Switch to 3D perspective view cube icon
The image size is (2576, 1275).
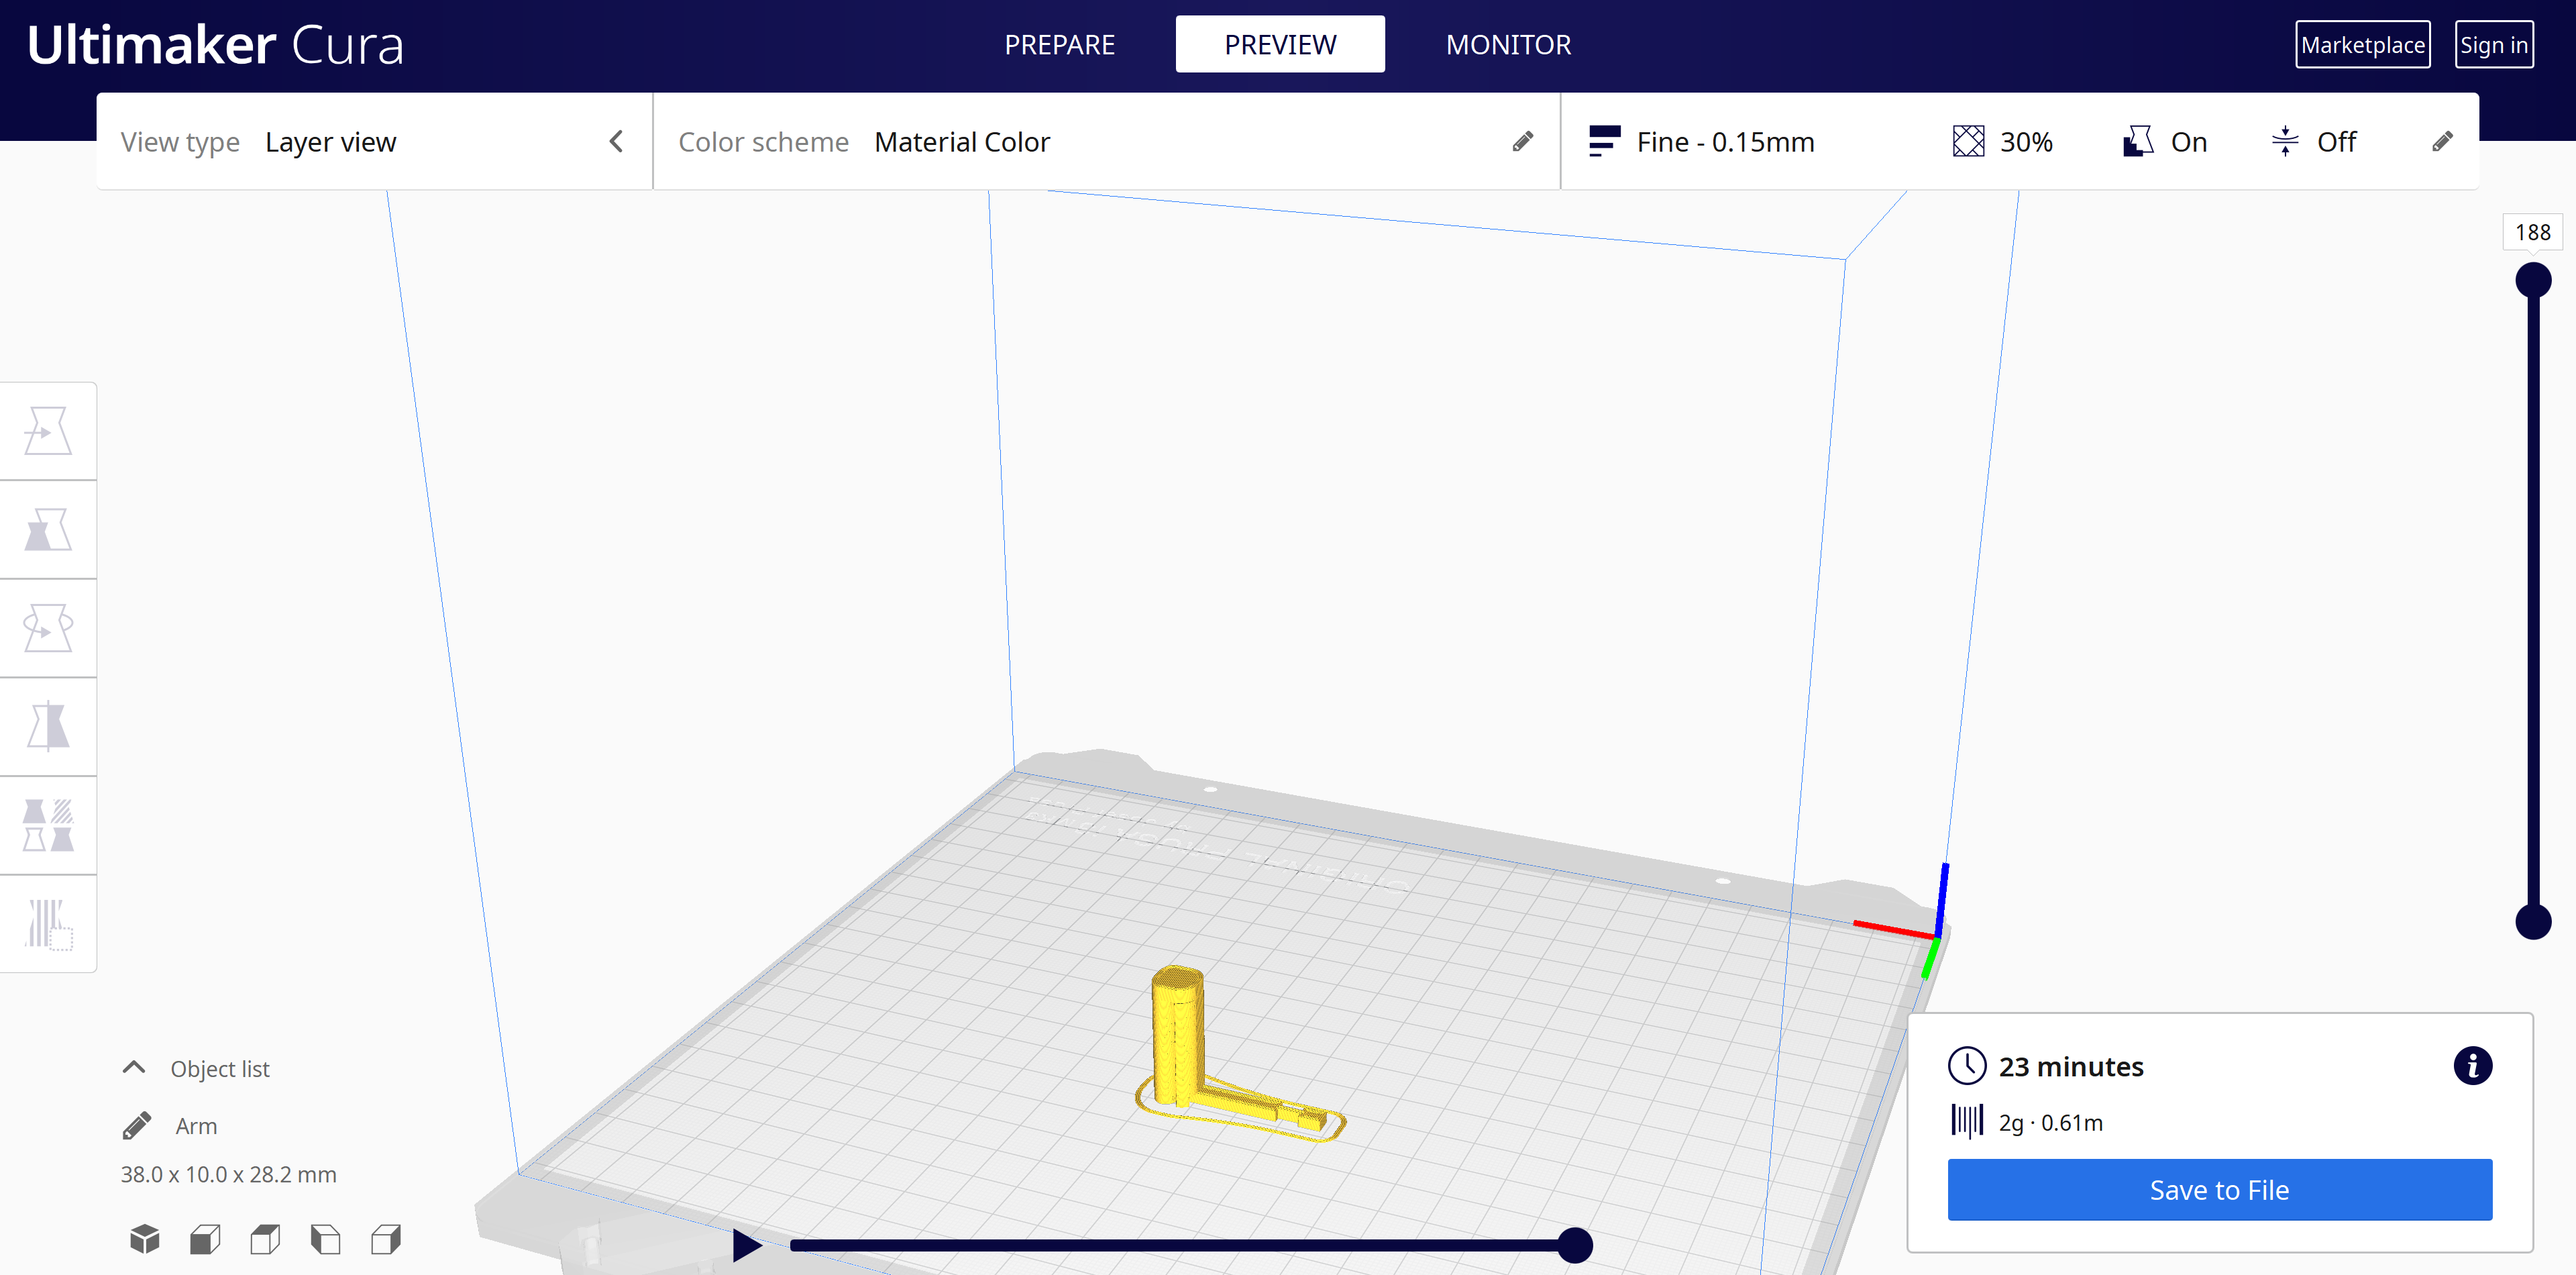click(x=145, y=1239)
